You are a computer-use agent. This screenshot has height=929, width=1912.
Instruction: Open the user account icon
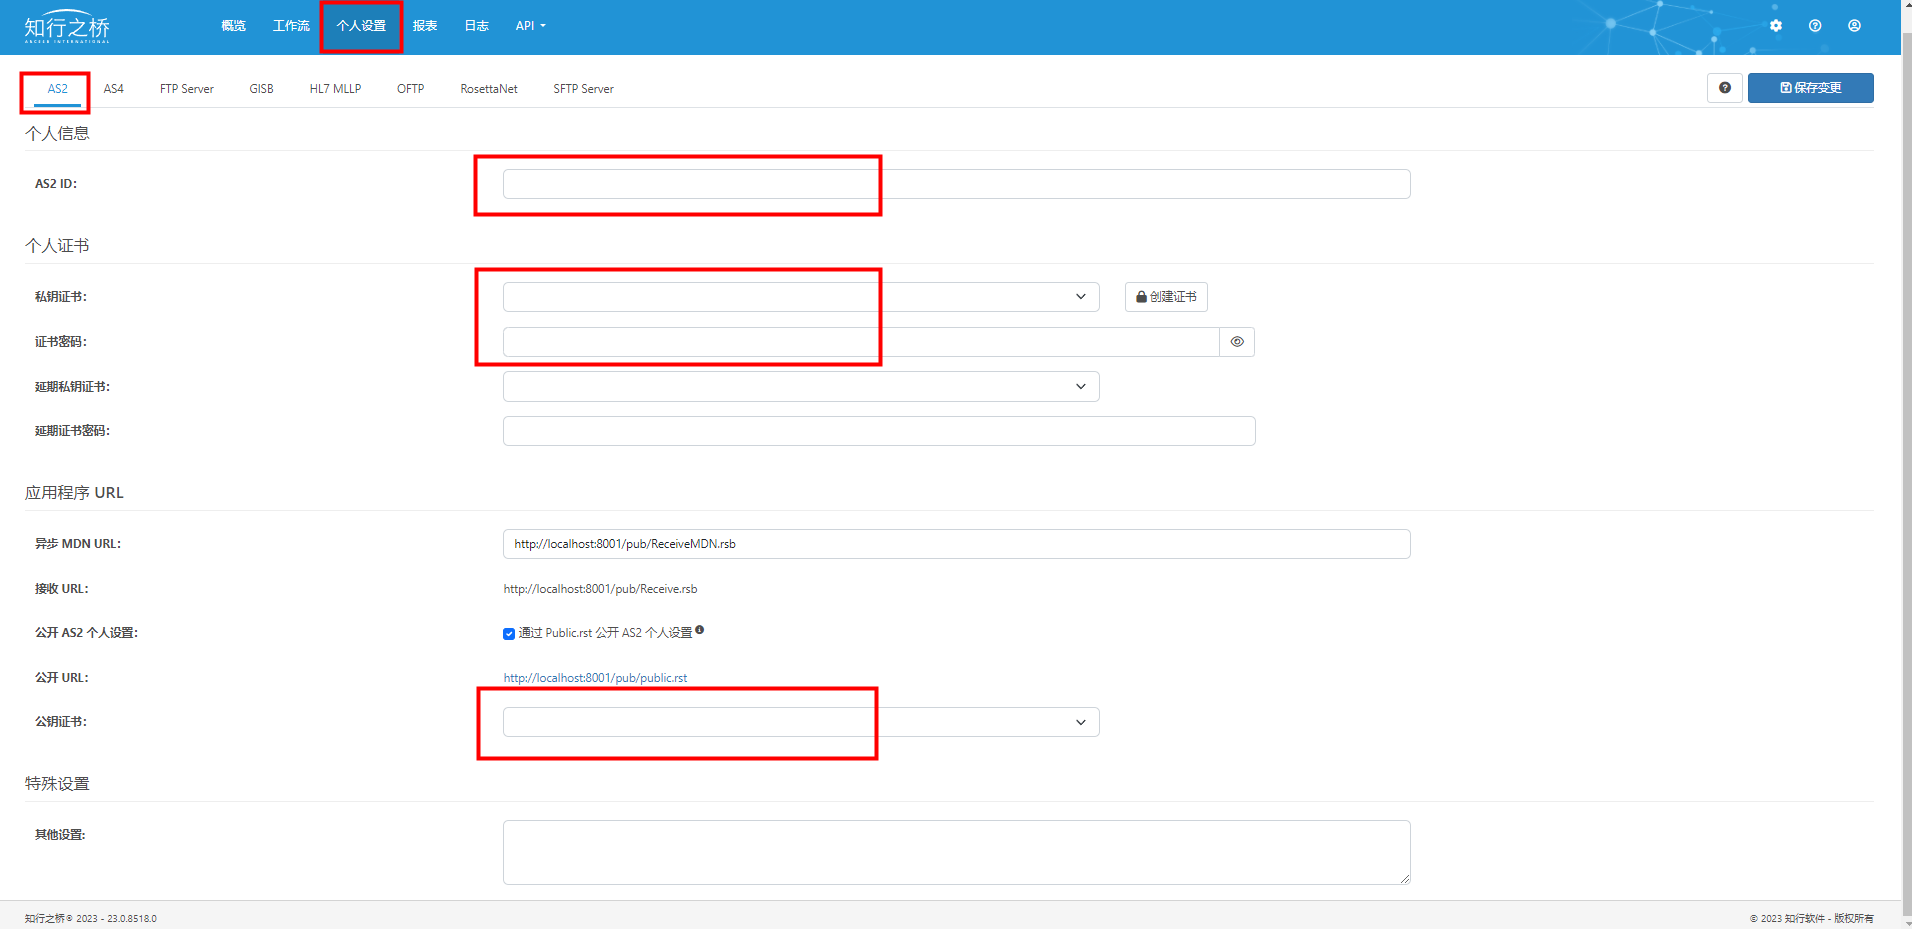coord(1854,26)
